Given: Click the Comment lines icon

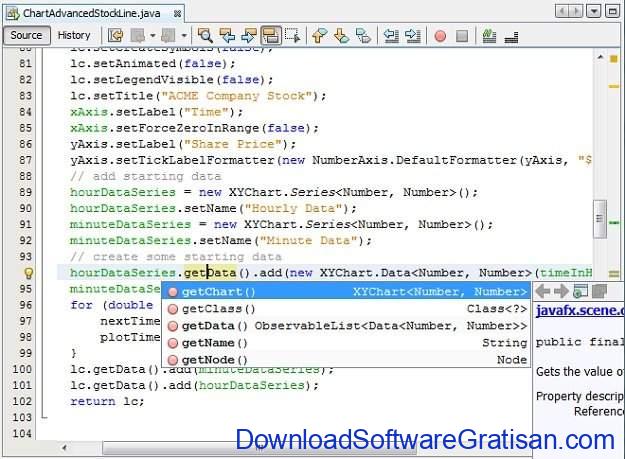Looking at the screenshot, I should pos(489,36).
